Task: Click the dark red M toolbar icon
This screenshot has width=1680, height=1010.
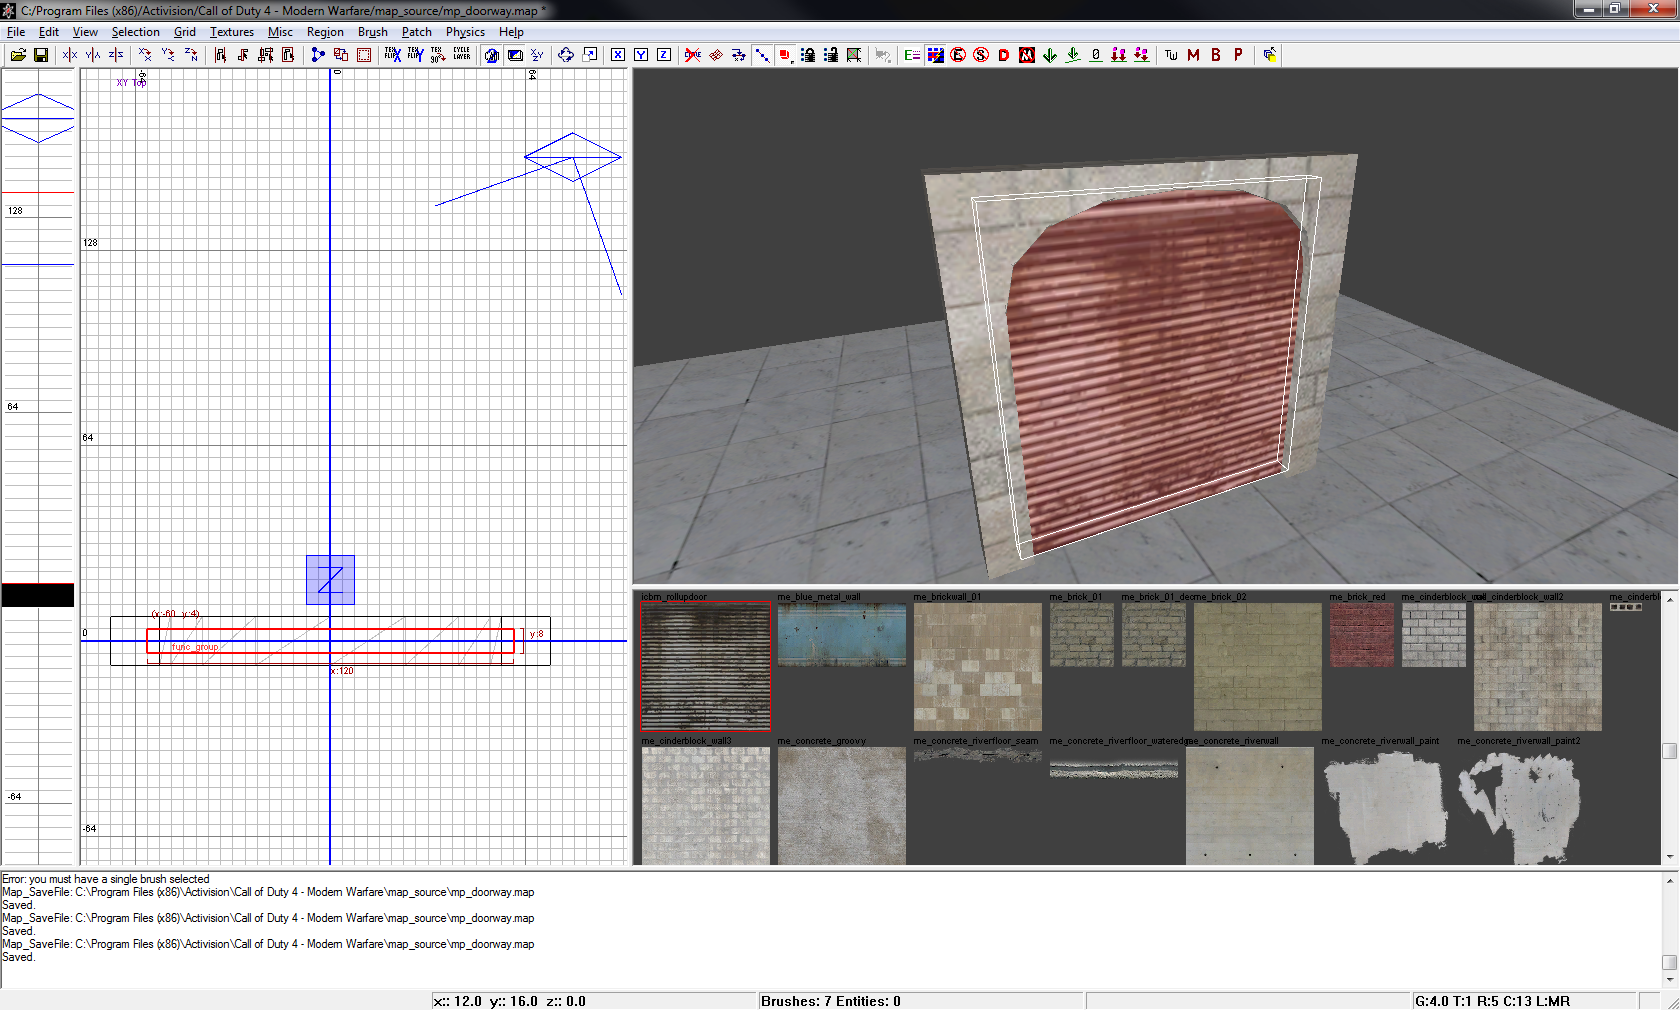Action: [x=1193, y=55]
